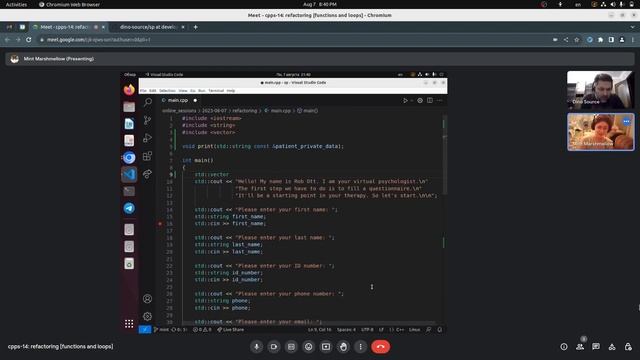Open the Selection menu in VS Code
640x360 pixels.
(167, 91)
